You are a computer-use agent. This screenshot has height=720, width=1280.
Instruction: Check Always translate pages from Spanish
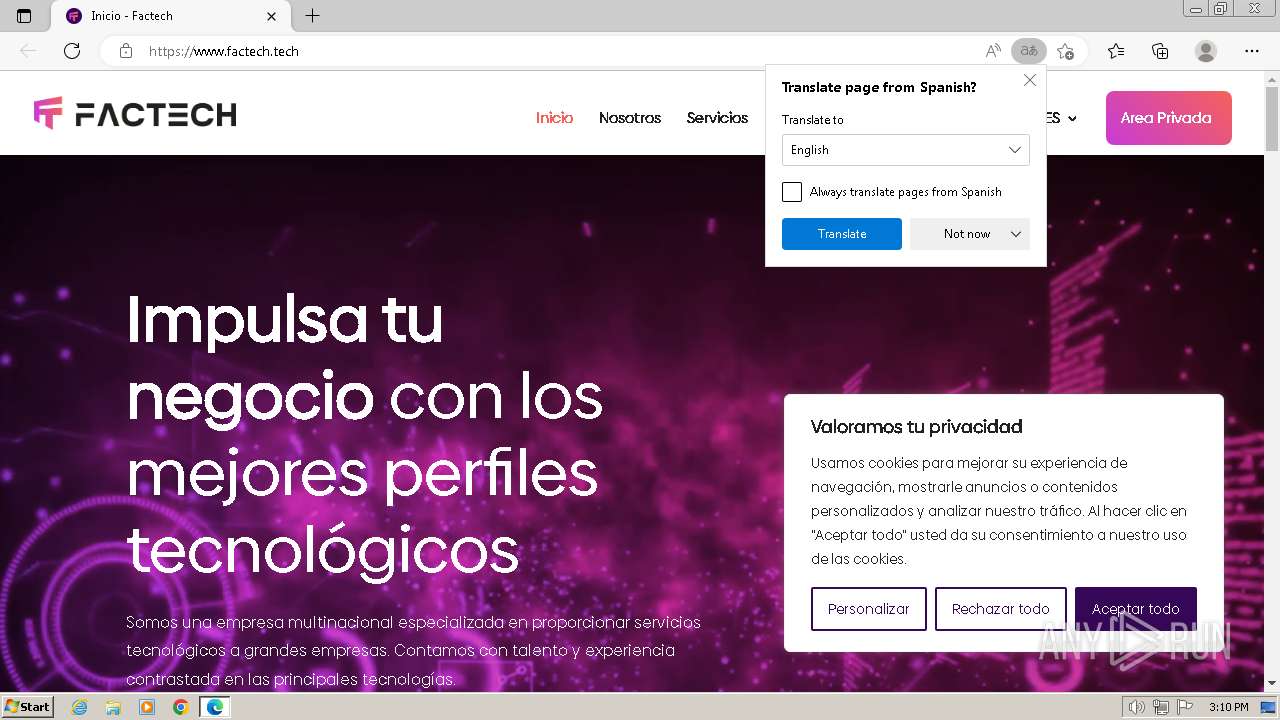tap(792, 192)
